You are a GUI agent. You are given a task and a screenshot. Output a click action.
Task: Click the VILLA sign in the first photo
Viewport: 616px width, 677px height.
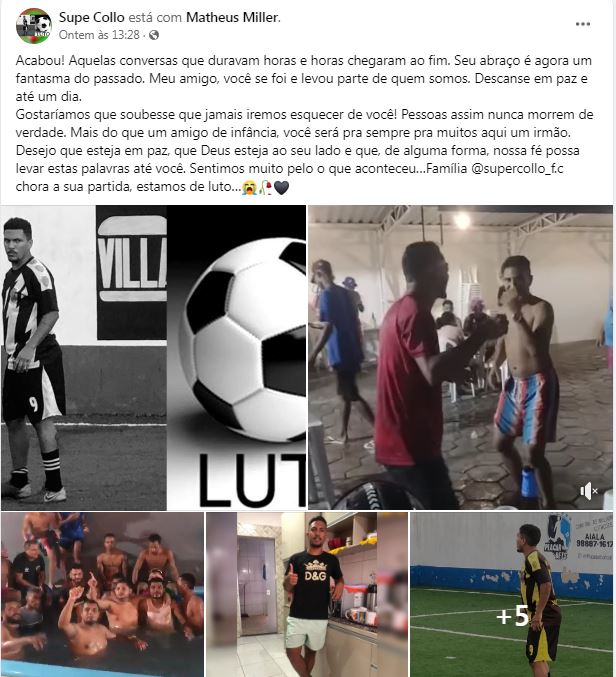[132, 272]
